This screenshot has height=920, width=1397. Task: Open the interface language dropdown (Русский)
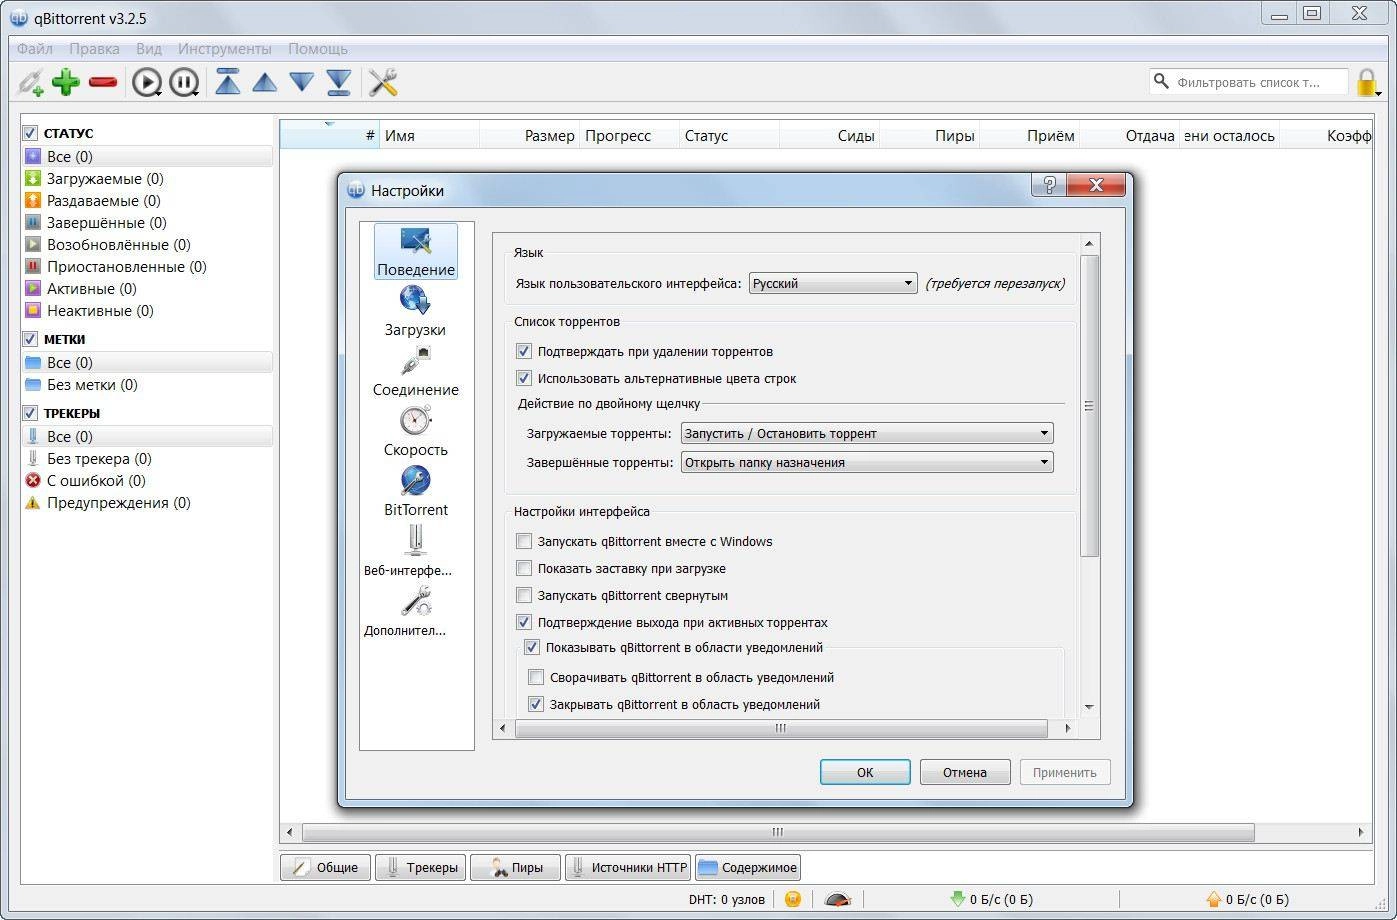point(833,284)
